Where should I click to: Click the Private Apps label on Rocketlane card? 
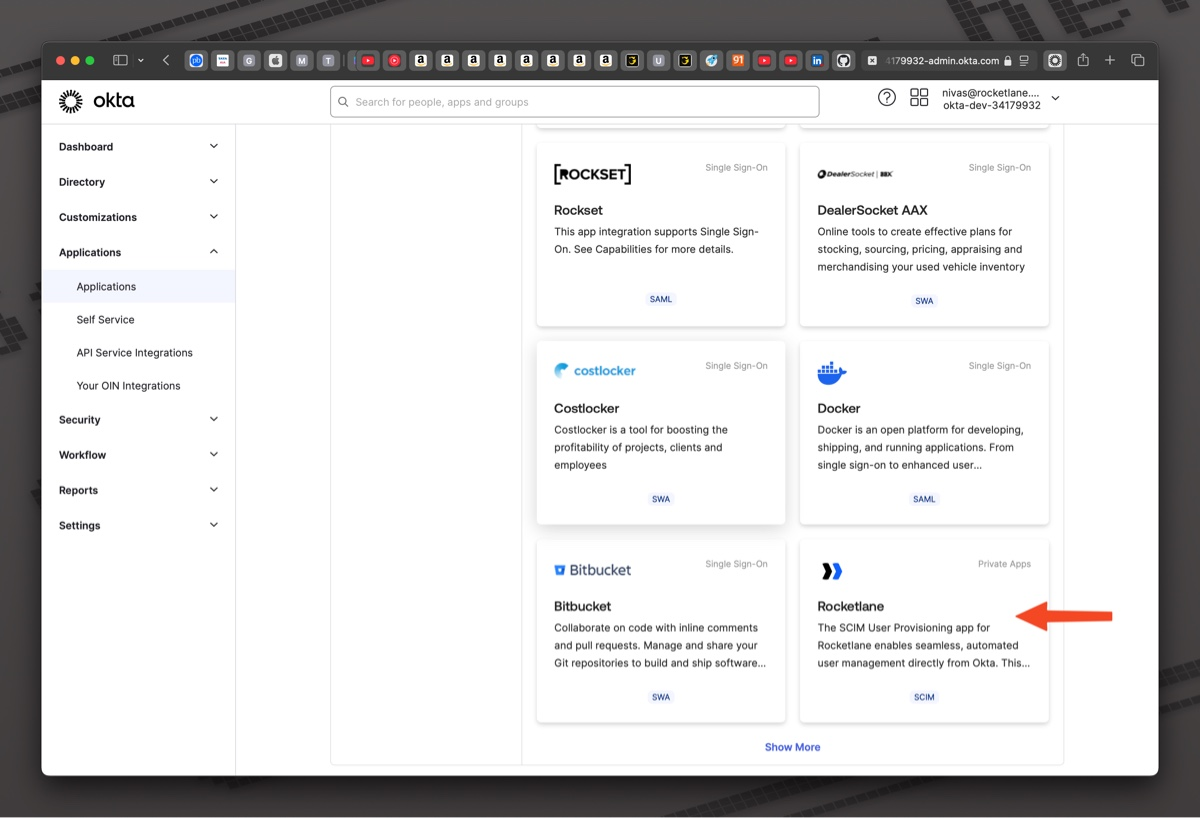click(x=1004, y=564)
